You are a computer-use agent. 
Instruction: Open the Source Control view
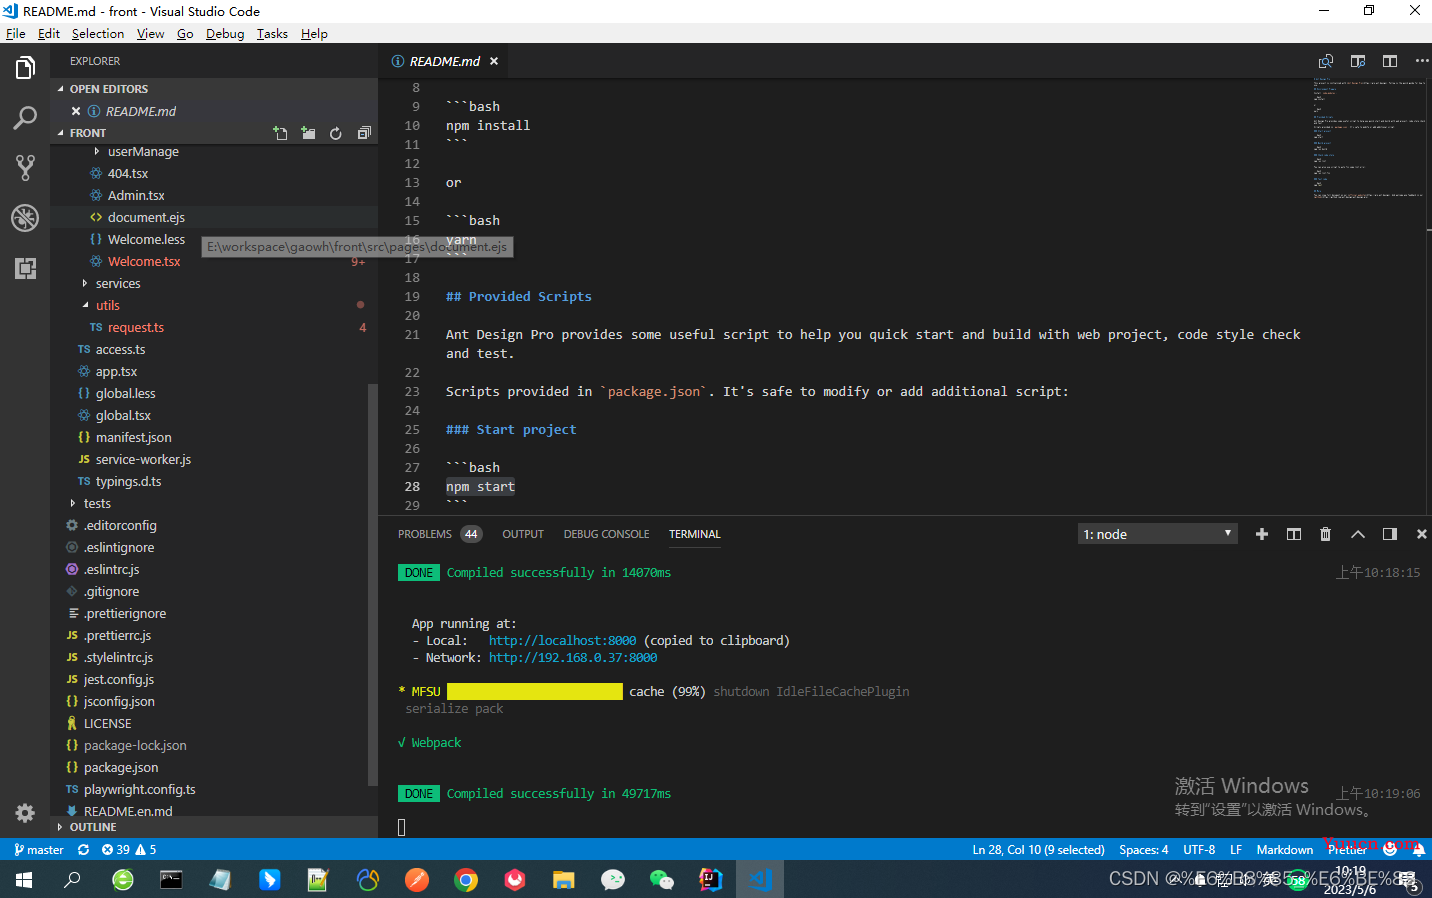pos(25,168)
